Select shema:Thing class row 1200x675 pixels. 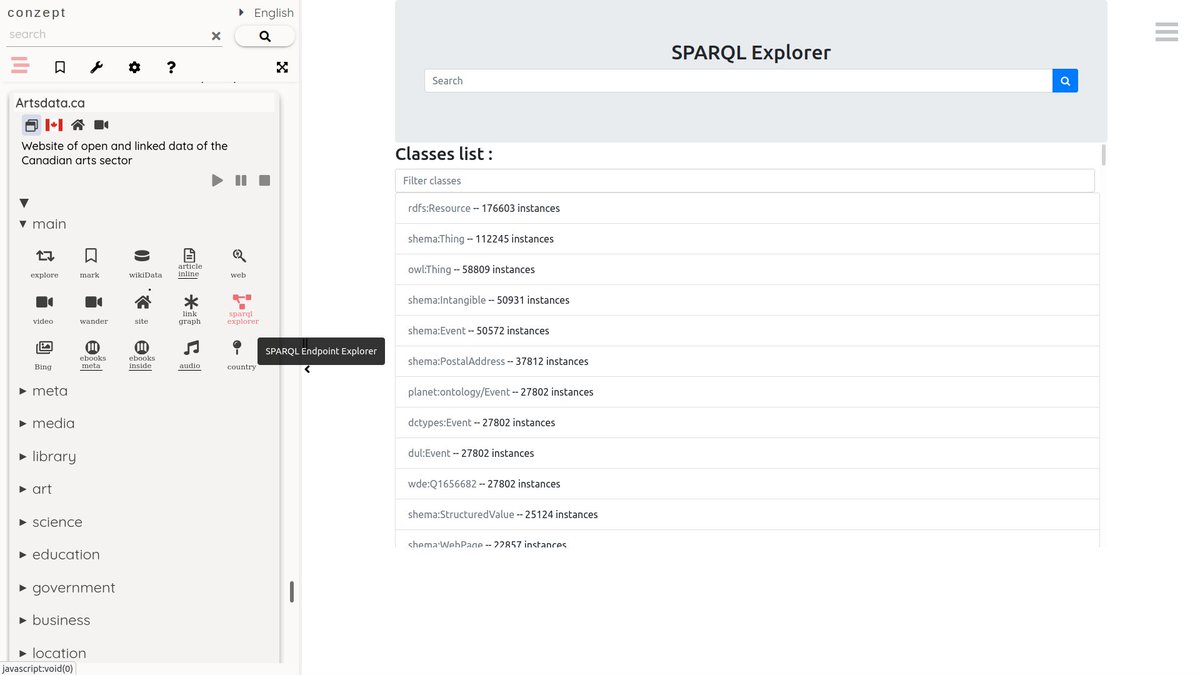point(747,239)
